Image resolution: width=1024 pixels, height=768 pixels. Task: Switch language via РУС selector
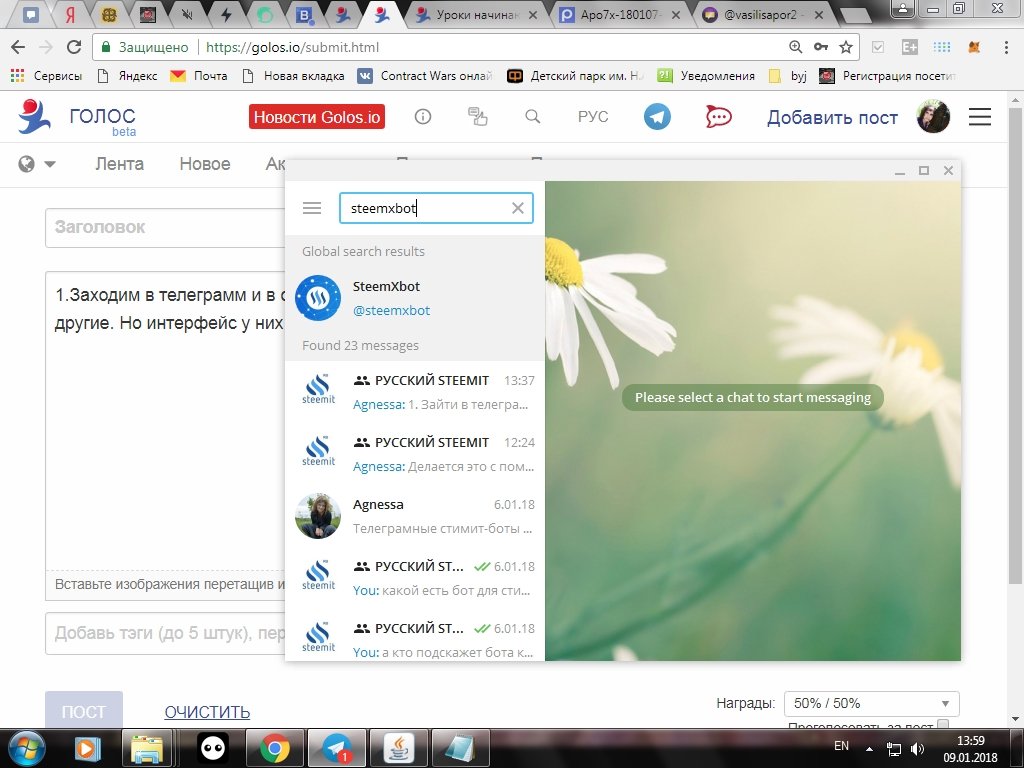click(593, 117)
